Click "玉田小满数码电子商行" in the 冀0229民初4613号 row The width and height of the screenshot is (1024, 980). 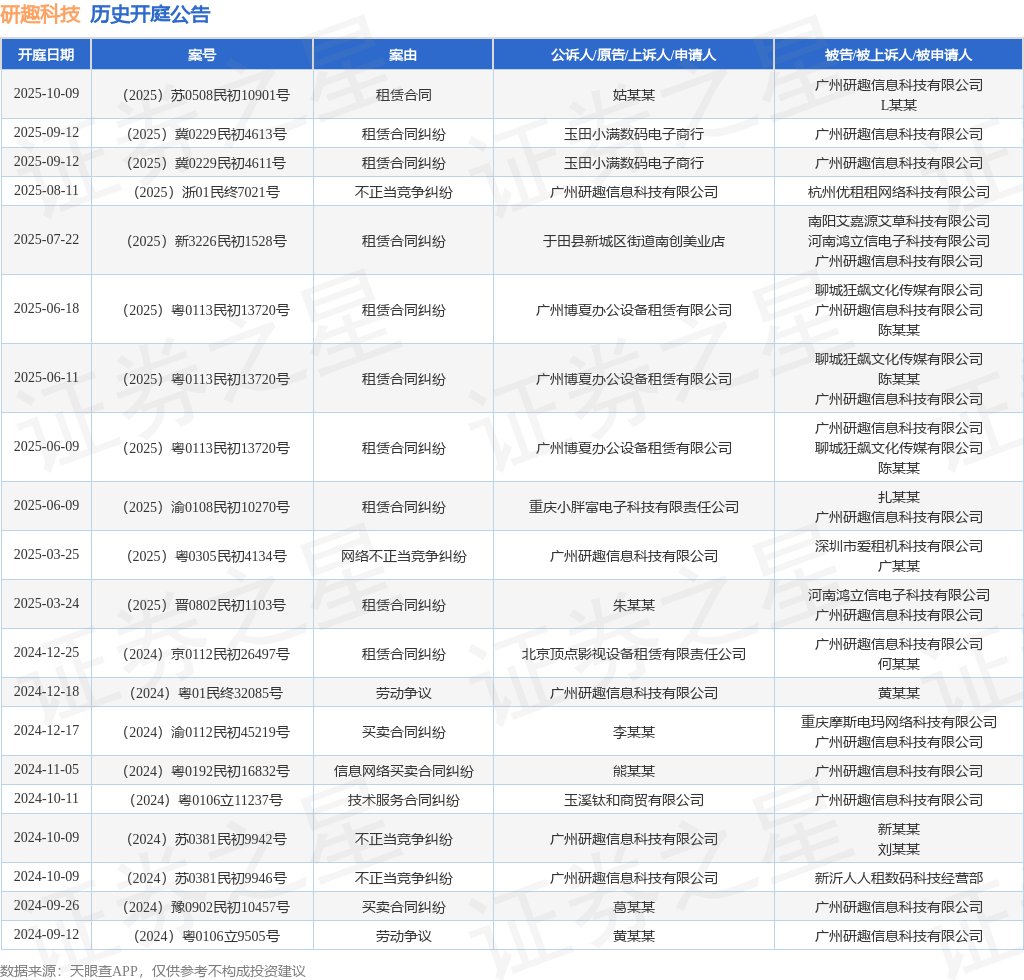(x=633, y=134)
